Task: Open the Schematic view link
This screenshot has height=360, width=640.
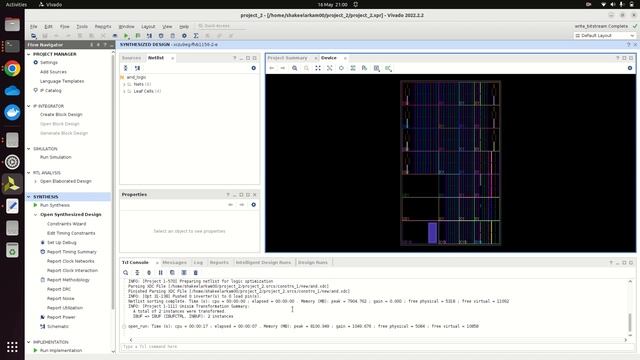Action: click(x=58, y=327)
